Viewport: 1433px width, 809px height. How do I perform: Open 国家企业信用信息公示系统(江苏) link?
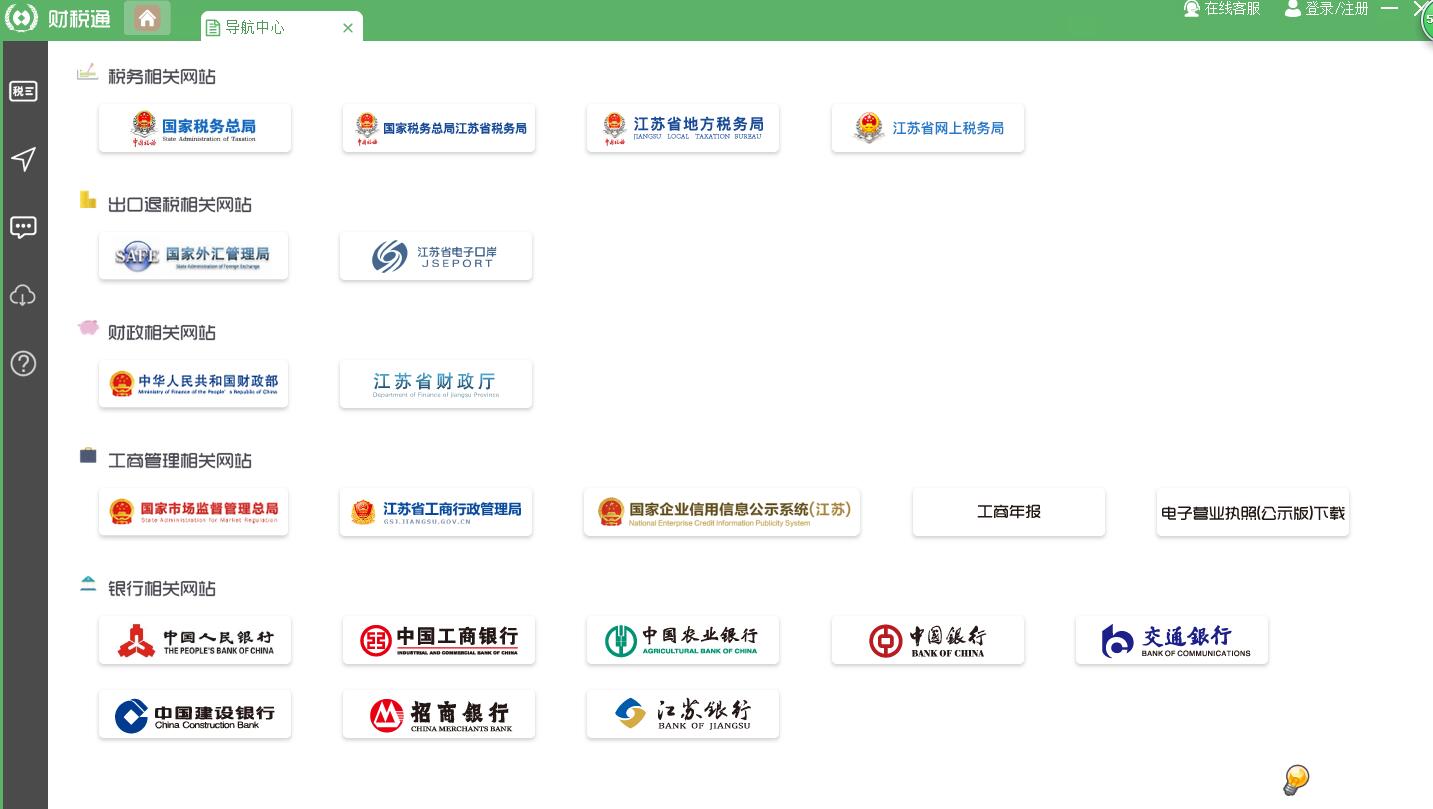tap(722, 512)
